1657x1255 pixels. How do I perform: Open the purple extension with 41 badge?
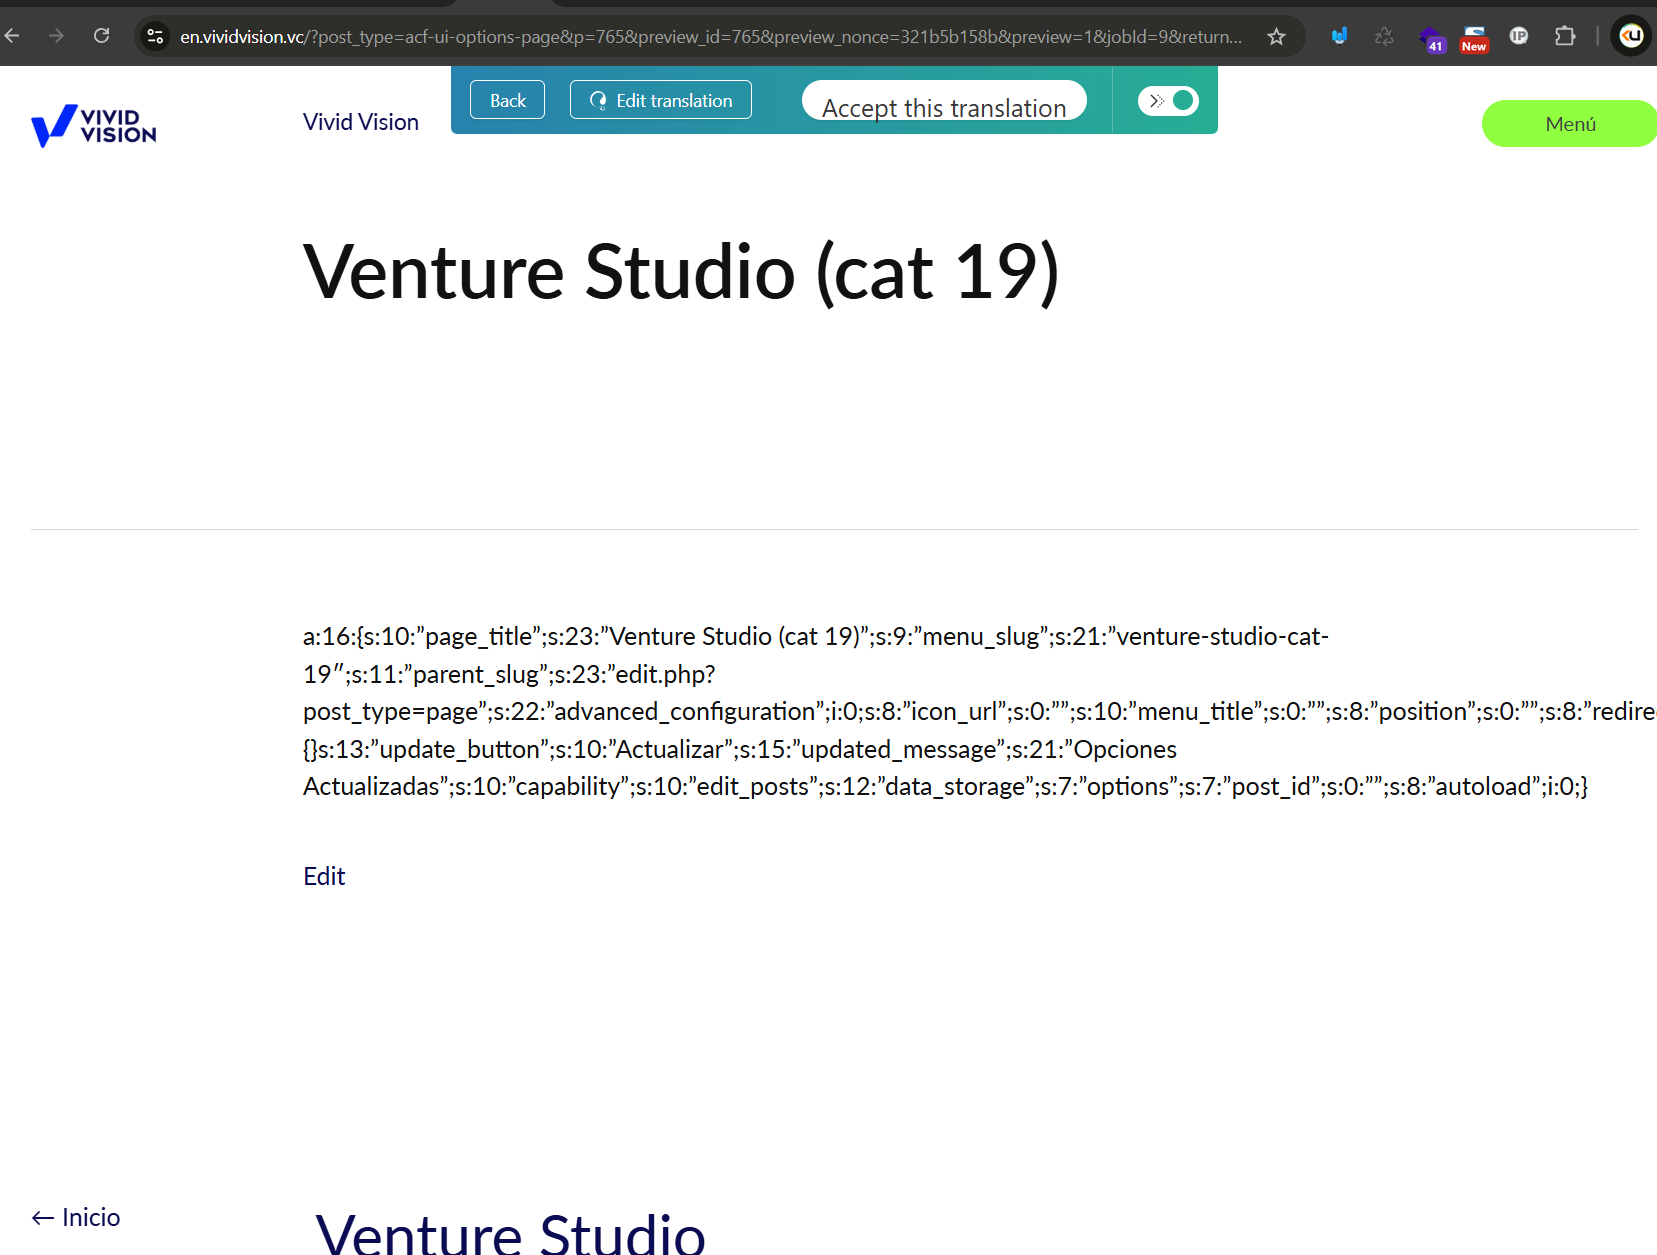click(1432, 39)
